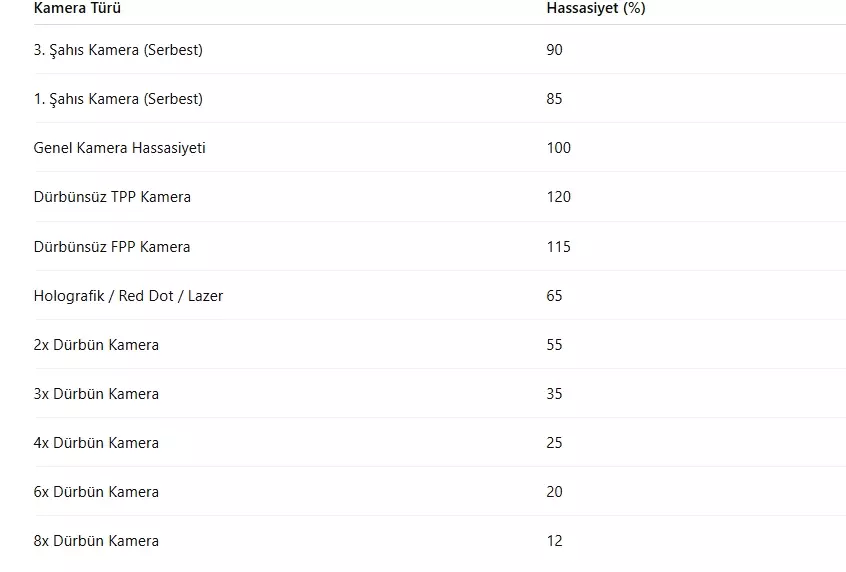Click the sensitivity value 115
The height and width of the screenshot is (572, 846).
point(559,246)
